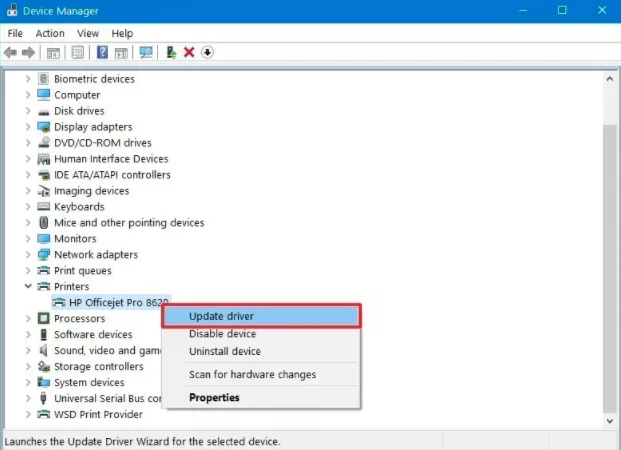
Task: Collapse the Printers node
Action: tap(28, 286)
